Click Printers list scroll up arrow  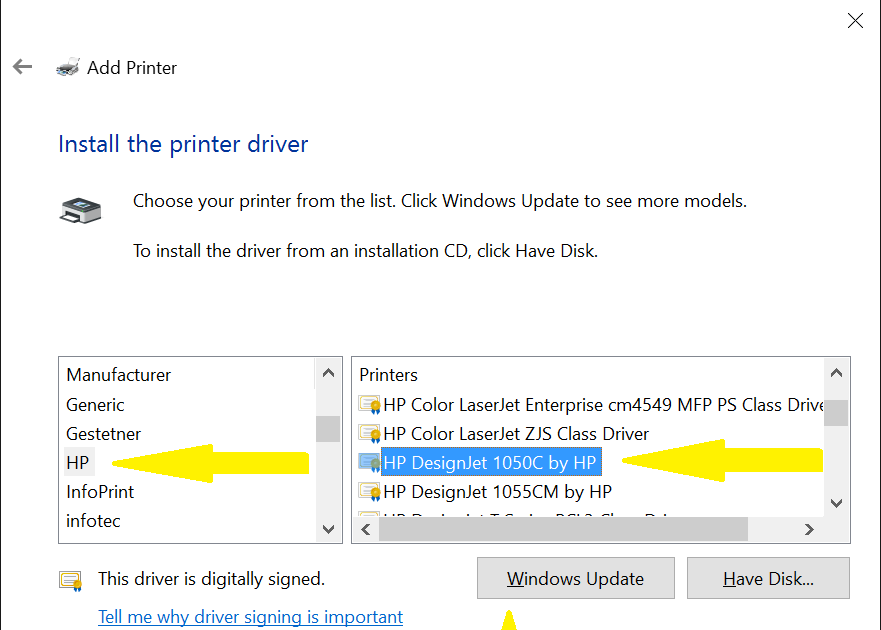[x=836, y=373]
